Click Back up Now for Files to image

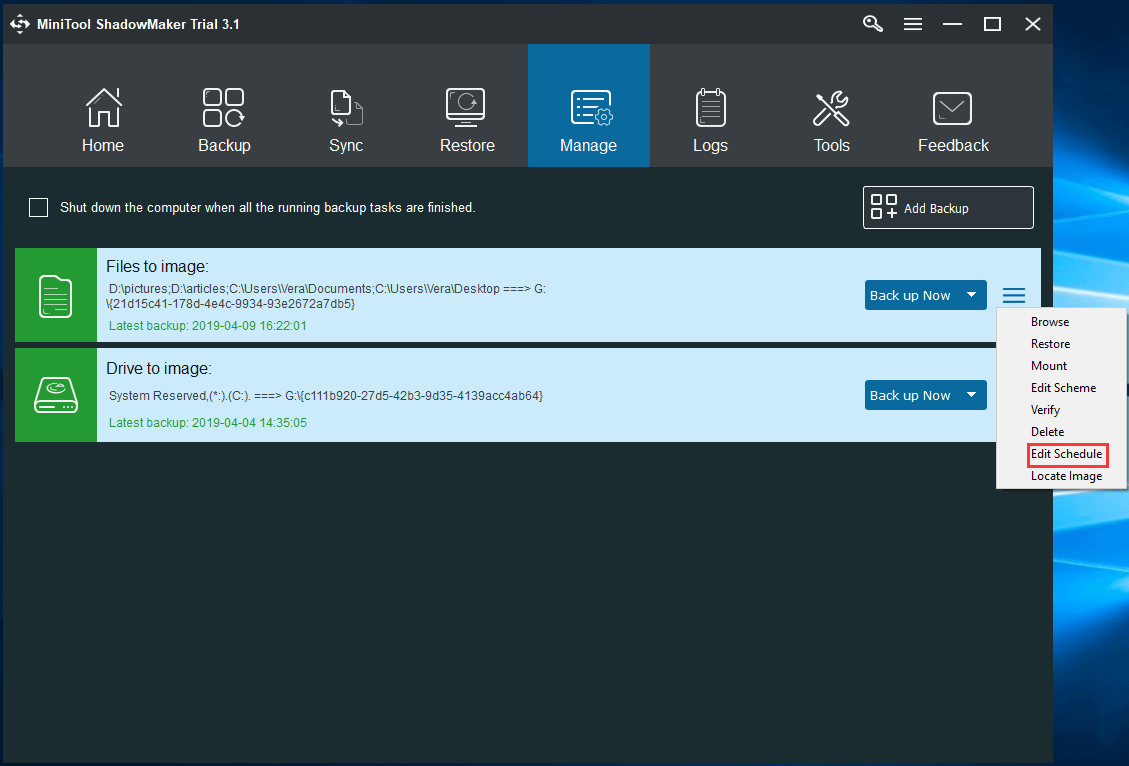(911, 295)
